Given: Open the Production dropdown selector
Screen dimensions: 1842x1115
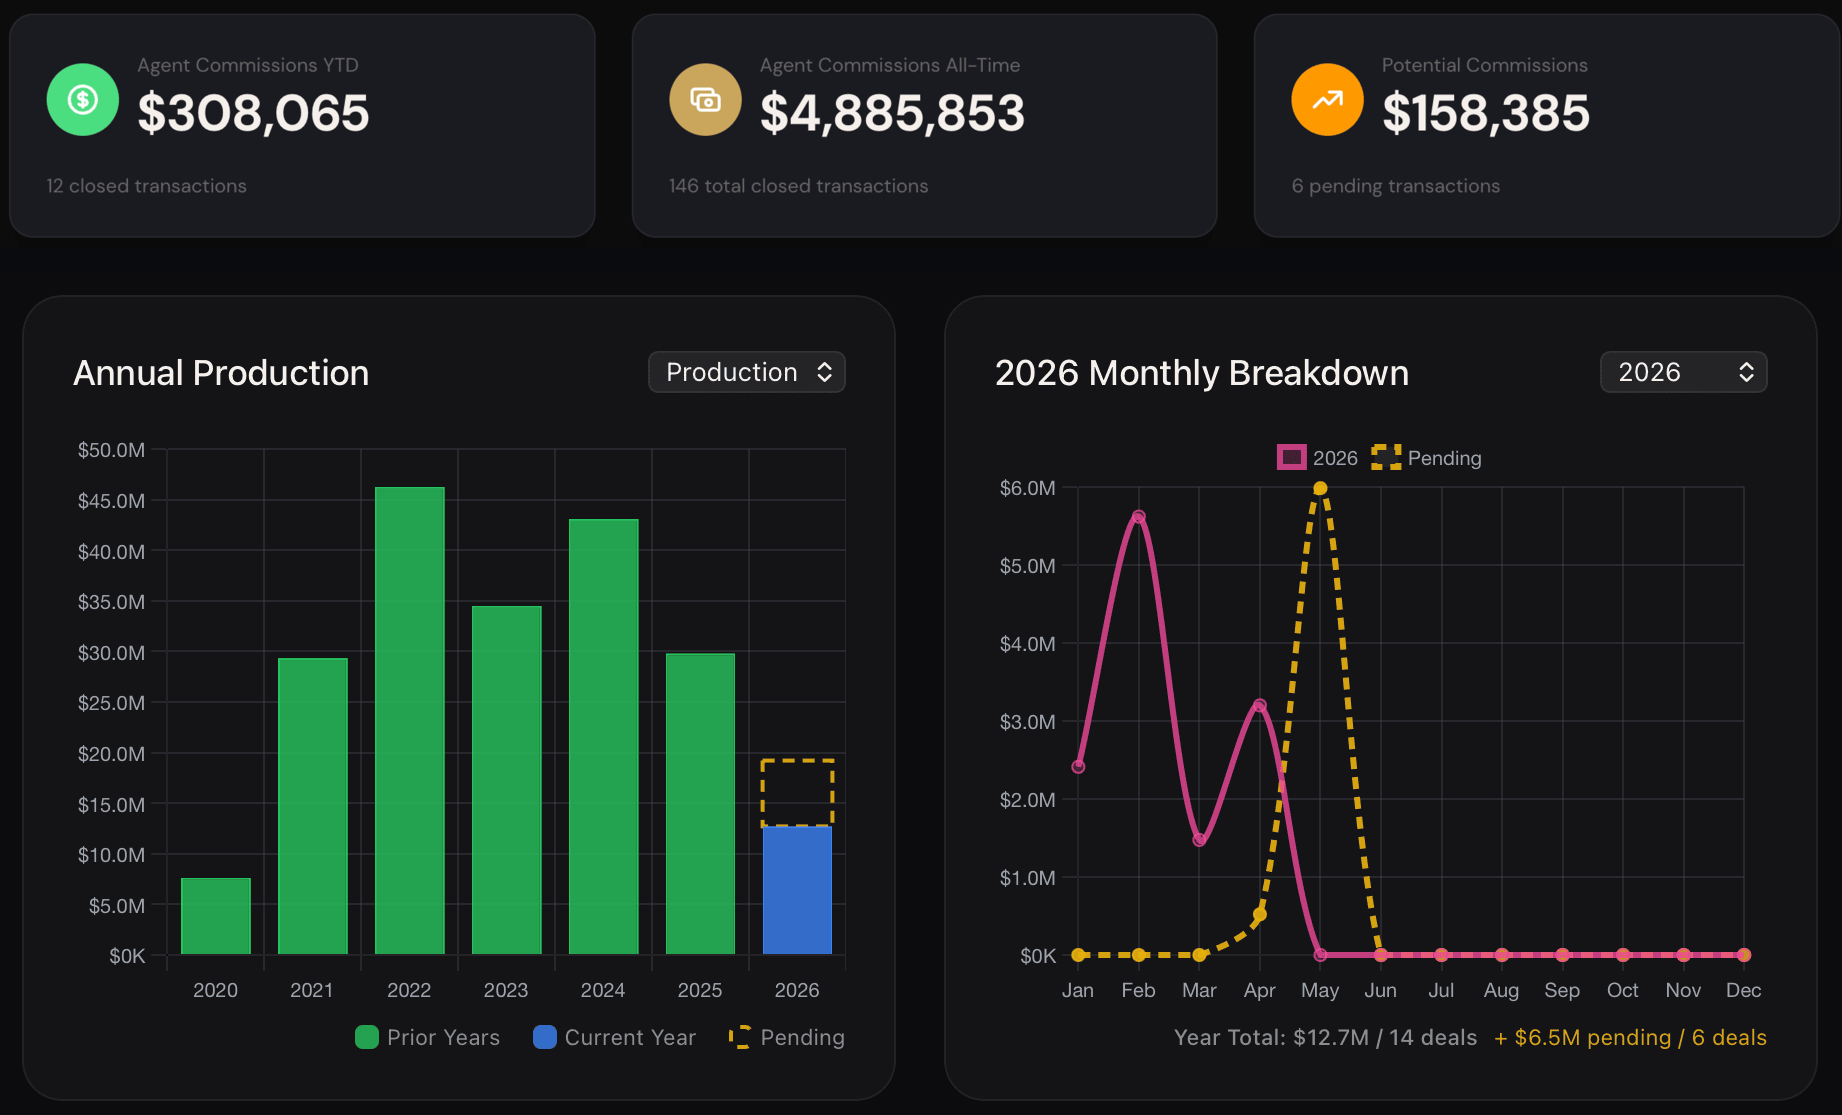Looking at the screenshot, I should [x=747, y=372].
